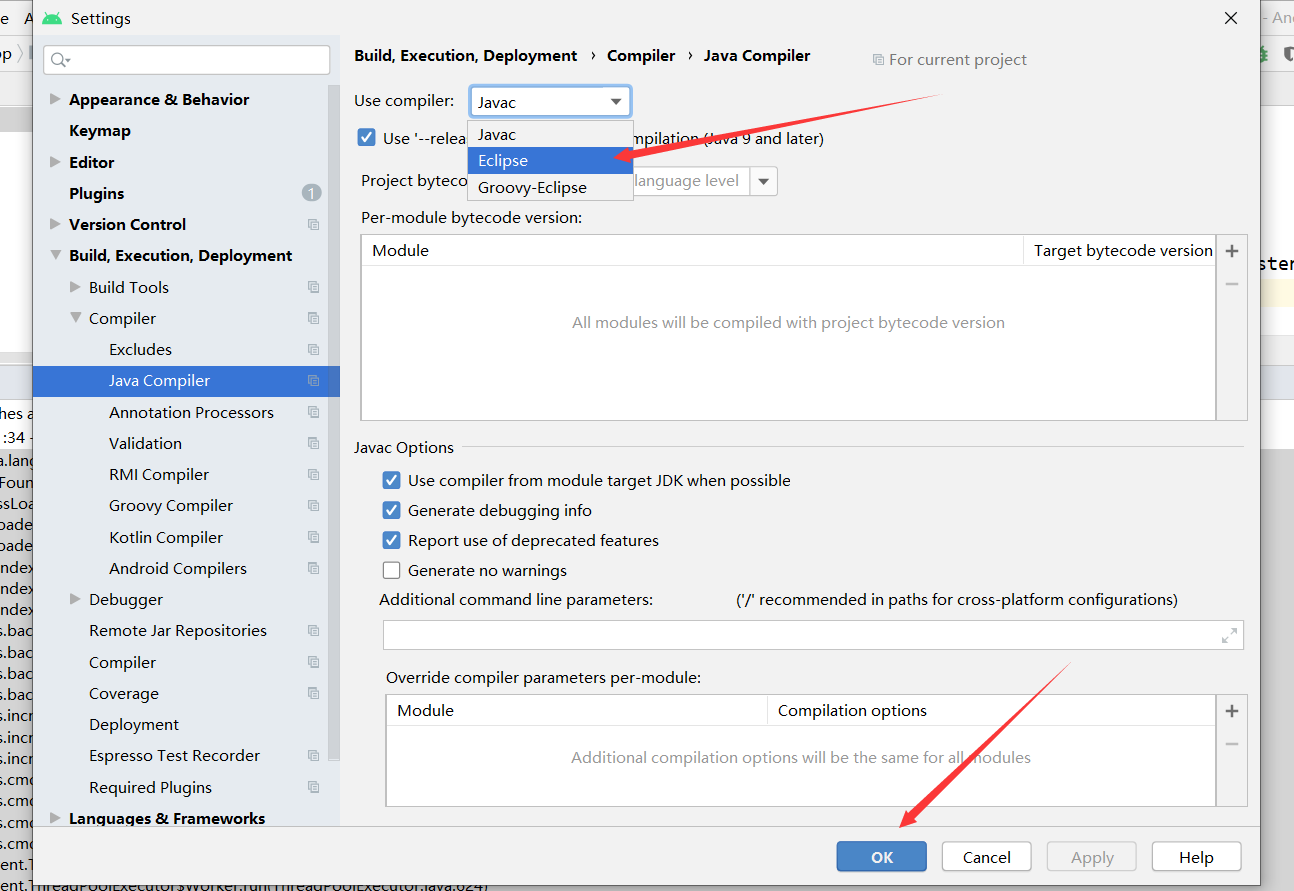Click project-level icon beside Remote Jar Repositories
This screenshot has width=1294, height=891.
[x=313, y=630]
